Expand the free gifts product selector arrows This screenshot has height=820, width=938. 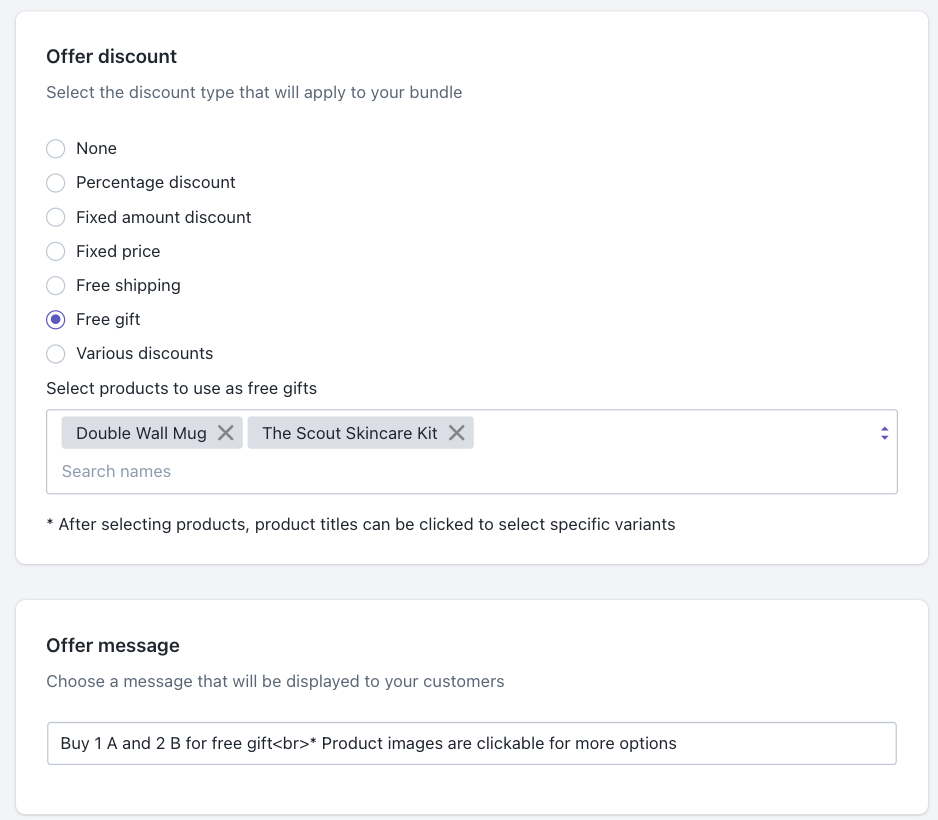click(x=884, y=433)
